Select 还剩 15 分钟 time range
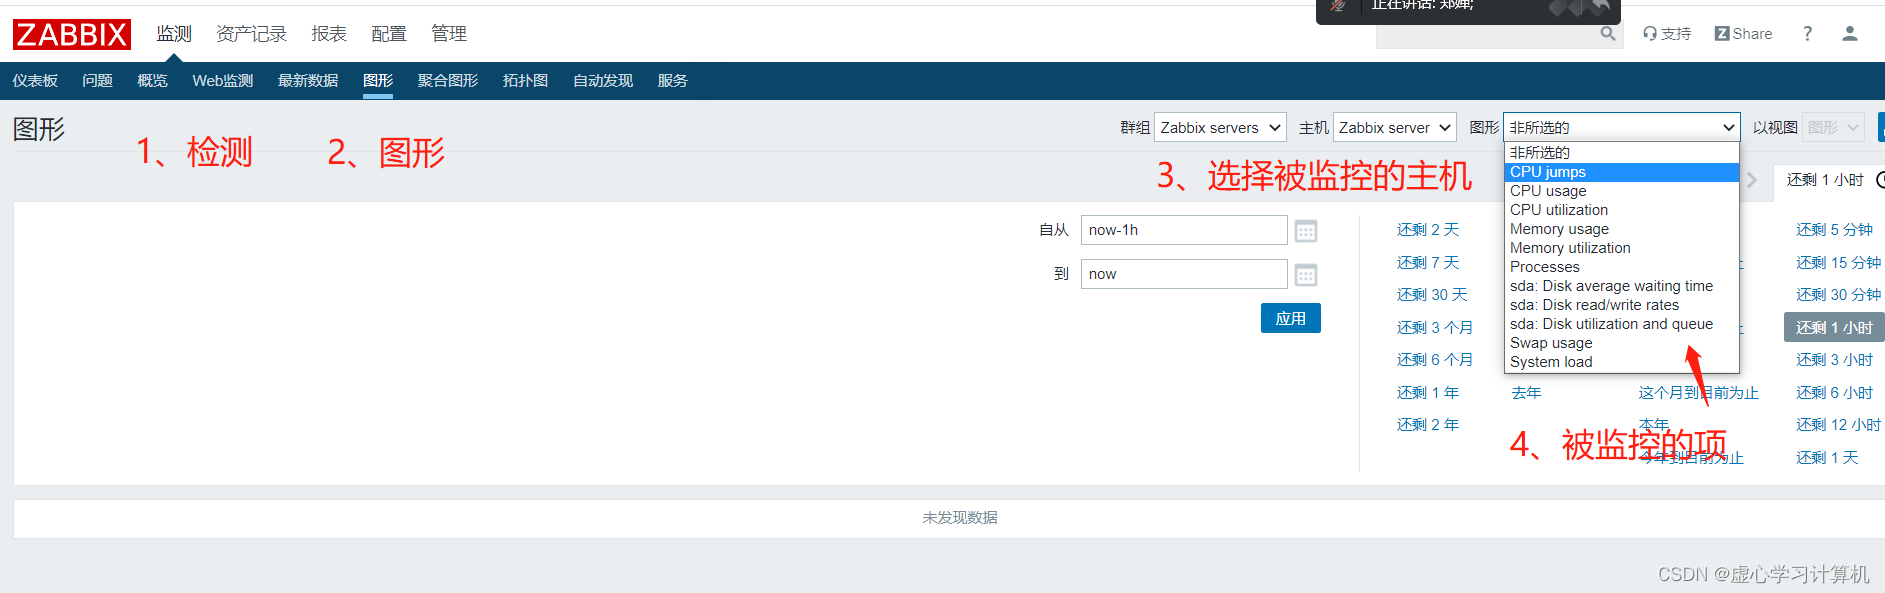 (x=1838, y=263)
